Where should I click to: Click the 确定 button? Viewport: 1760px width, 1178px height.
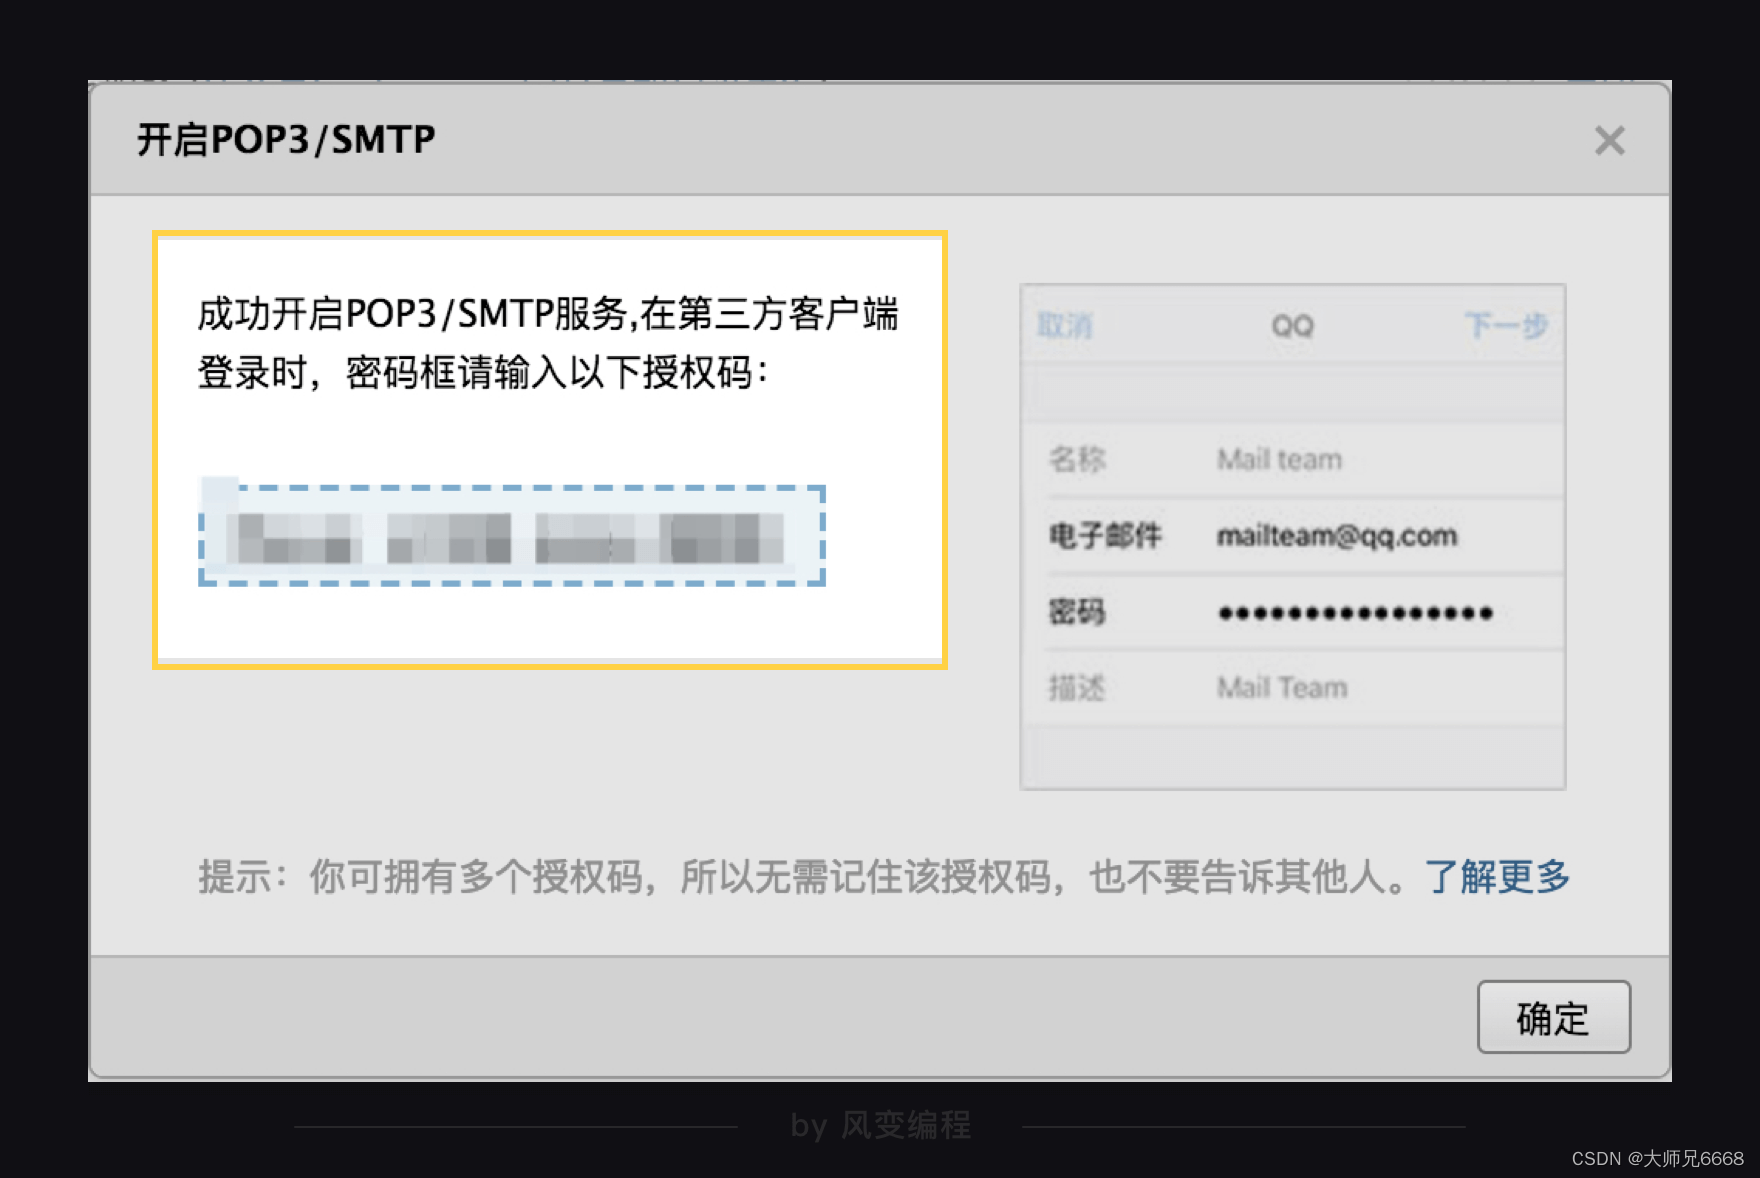[1554, 1017]
